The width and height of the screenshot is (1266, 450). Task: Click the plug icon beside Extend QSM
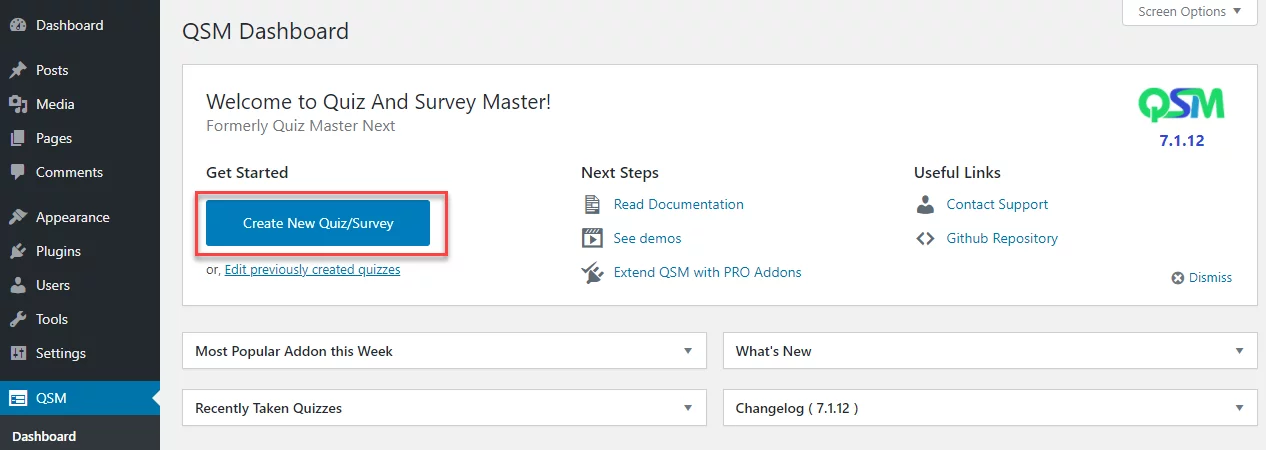click(592, 272)
